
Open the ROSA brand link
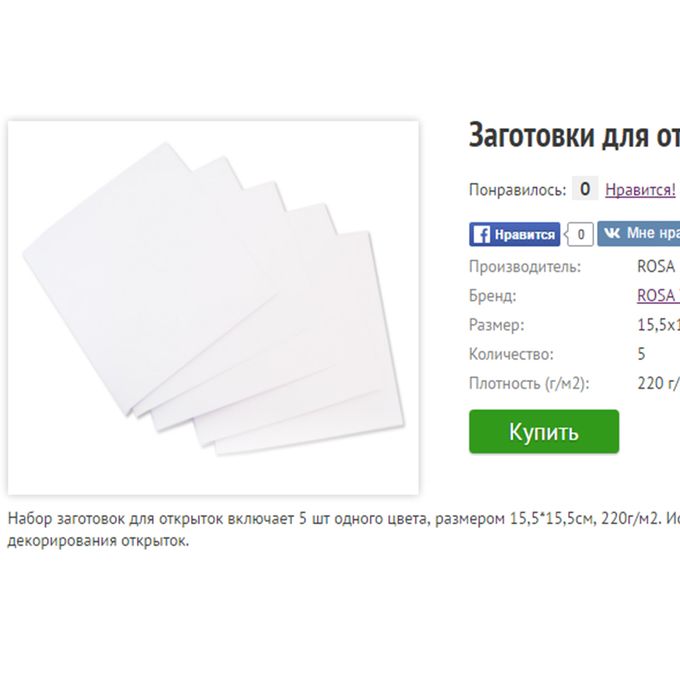[658, 295]
